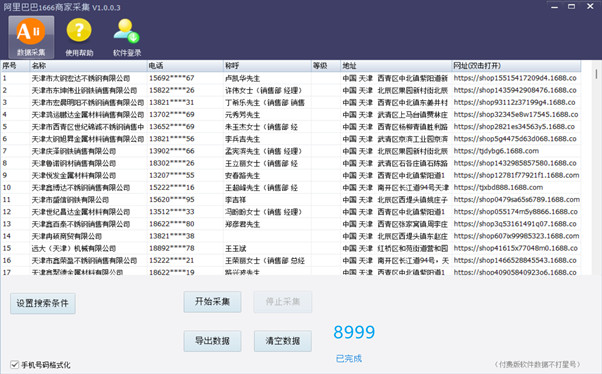The image size is (602, 374).
Task: Click the 已完成 status label
Action: click(x=349, y=359)
